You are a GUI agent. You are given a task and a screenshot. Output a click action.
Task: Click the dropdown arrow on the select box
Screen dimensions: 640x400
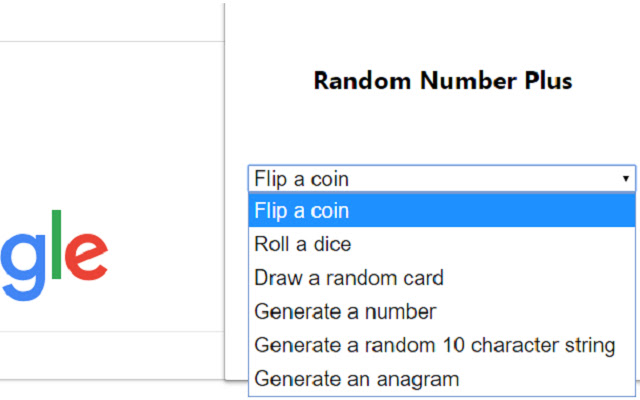(x=626, y=179)
